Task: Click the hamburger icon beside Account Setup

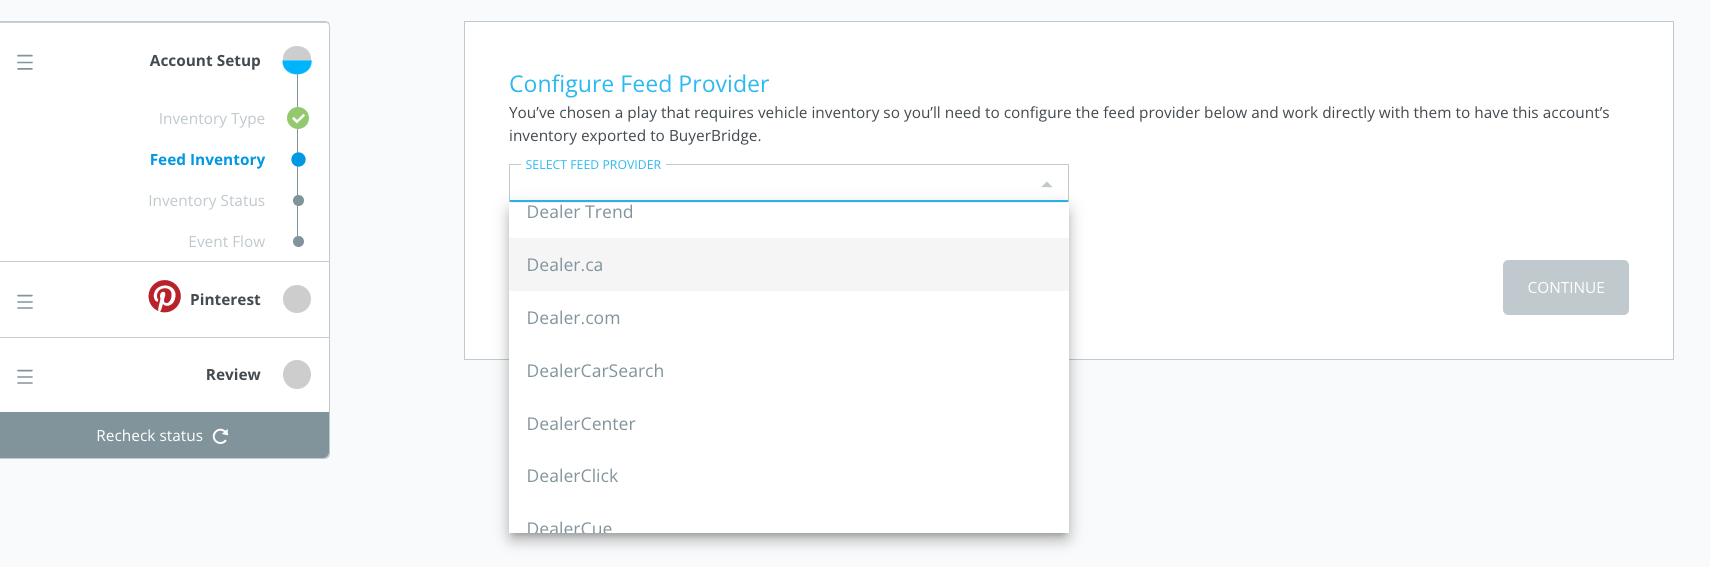Action: [25, 62]
